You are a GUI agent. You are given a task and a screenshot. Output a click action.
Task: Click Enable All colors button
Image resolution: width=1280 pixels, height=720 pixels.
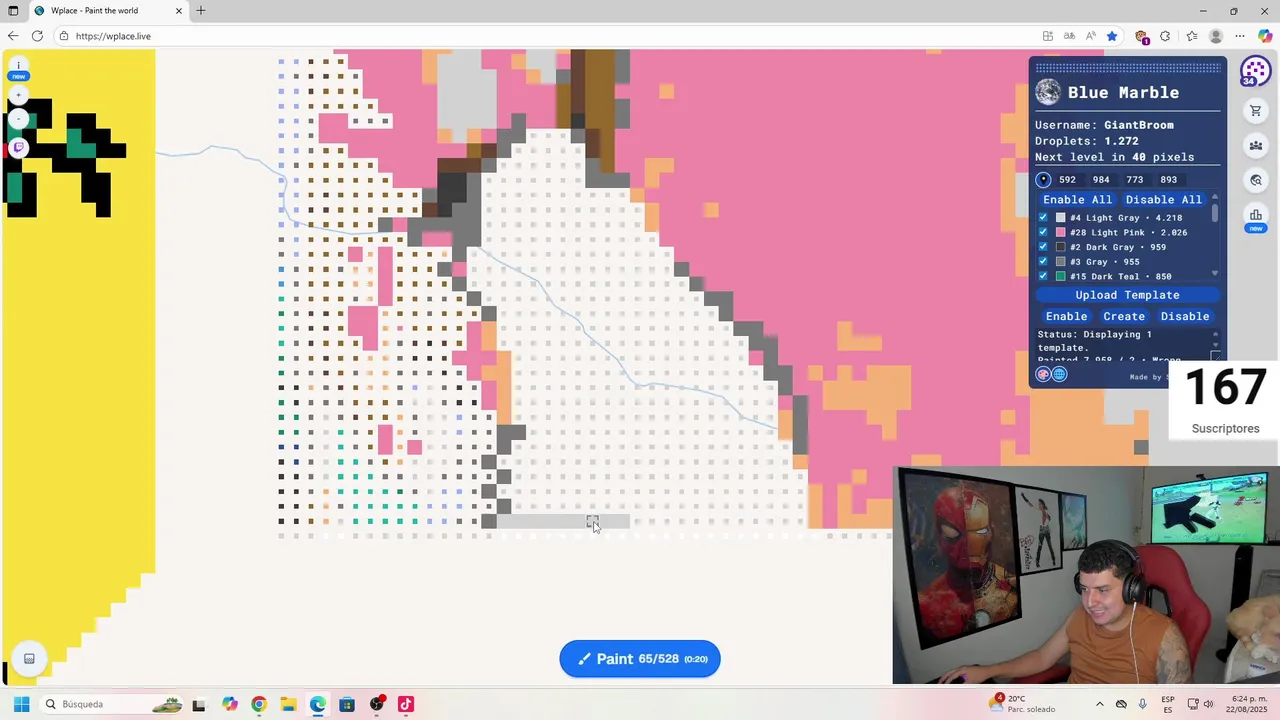(1077, 200)
